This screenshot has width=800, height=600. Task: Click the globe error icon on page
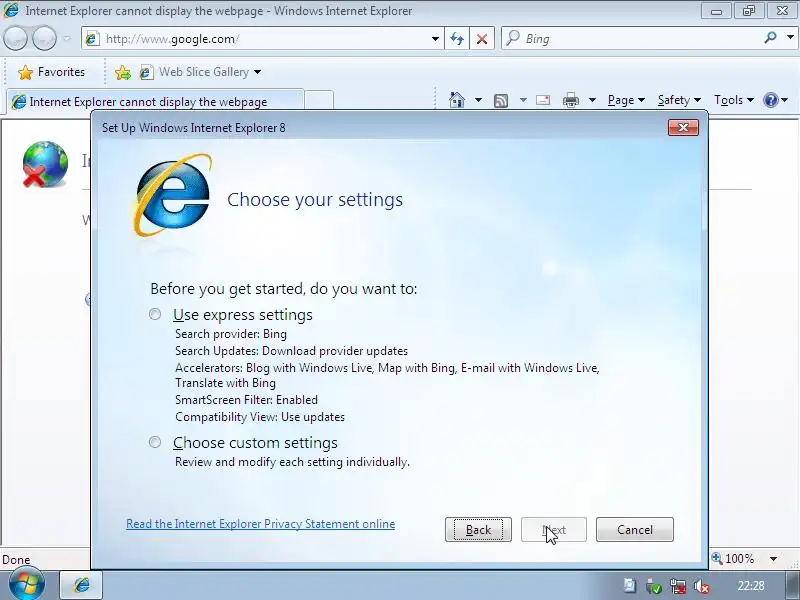pyautogui.click(x=45, y=164)
